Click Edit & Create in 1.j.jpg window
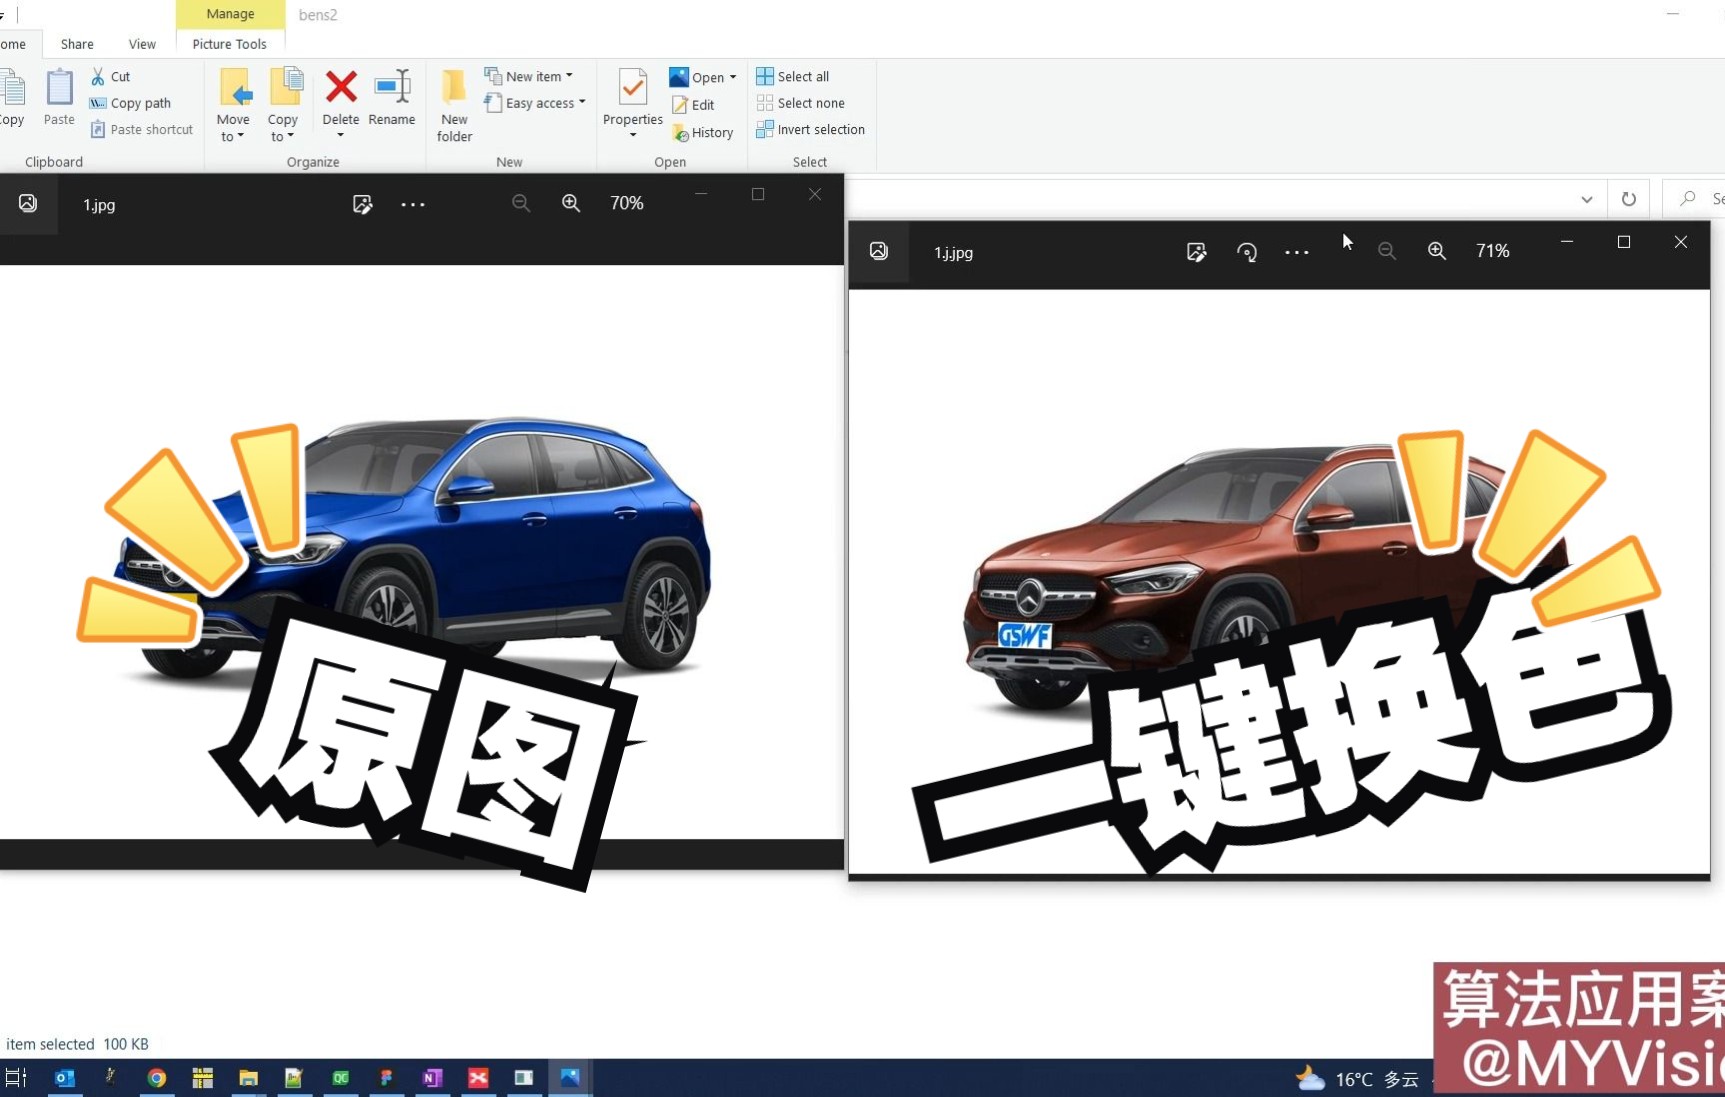Image resolution: width=1725 pixels, height=1097 pixels. (x=1197, y=252)
